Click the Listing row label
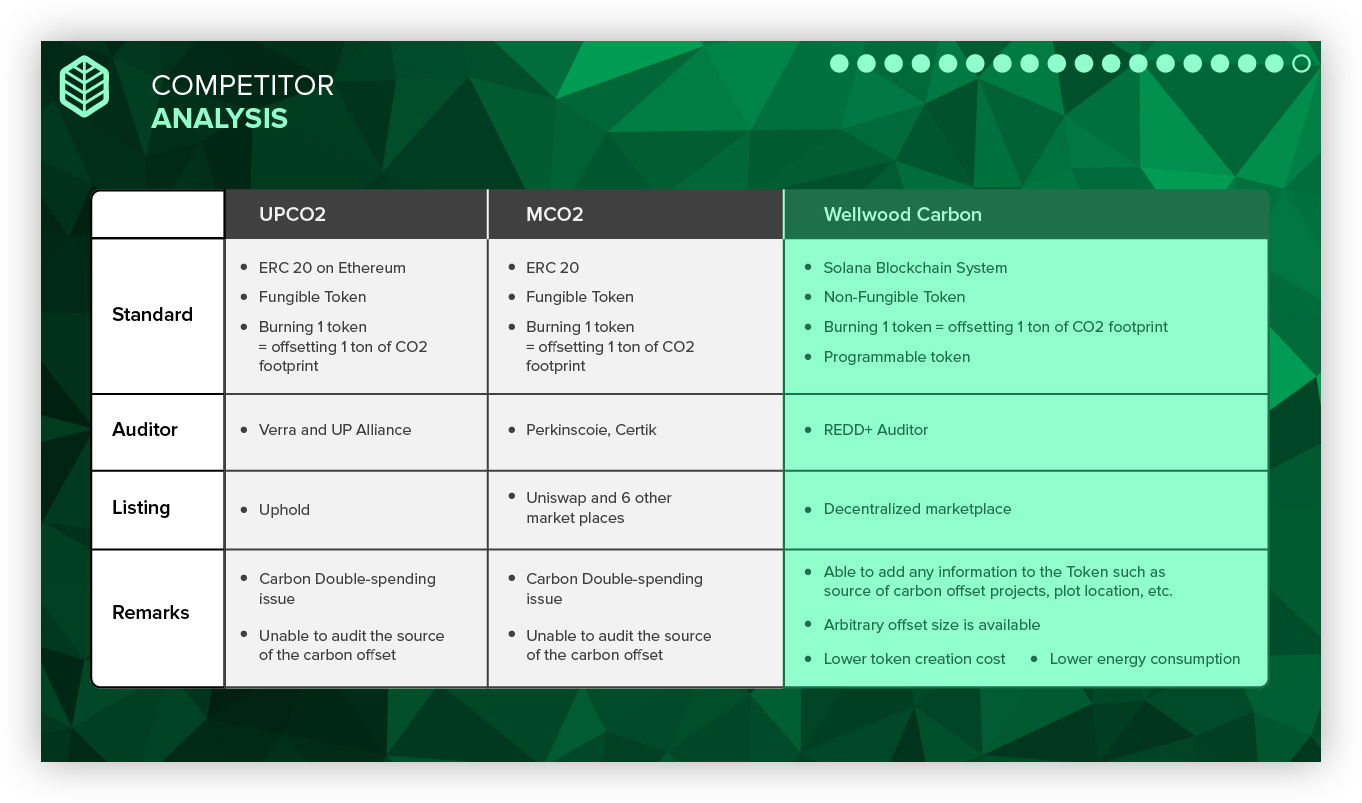This screenshot has height=803, width=1362. click(141, 508)
